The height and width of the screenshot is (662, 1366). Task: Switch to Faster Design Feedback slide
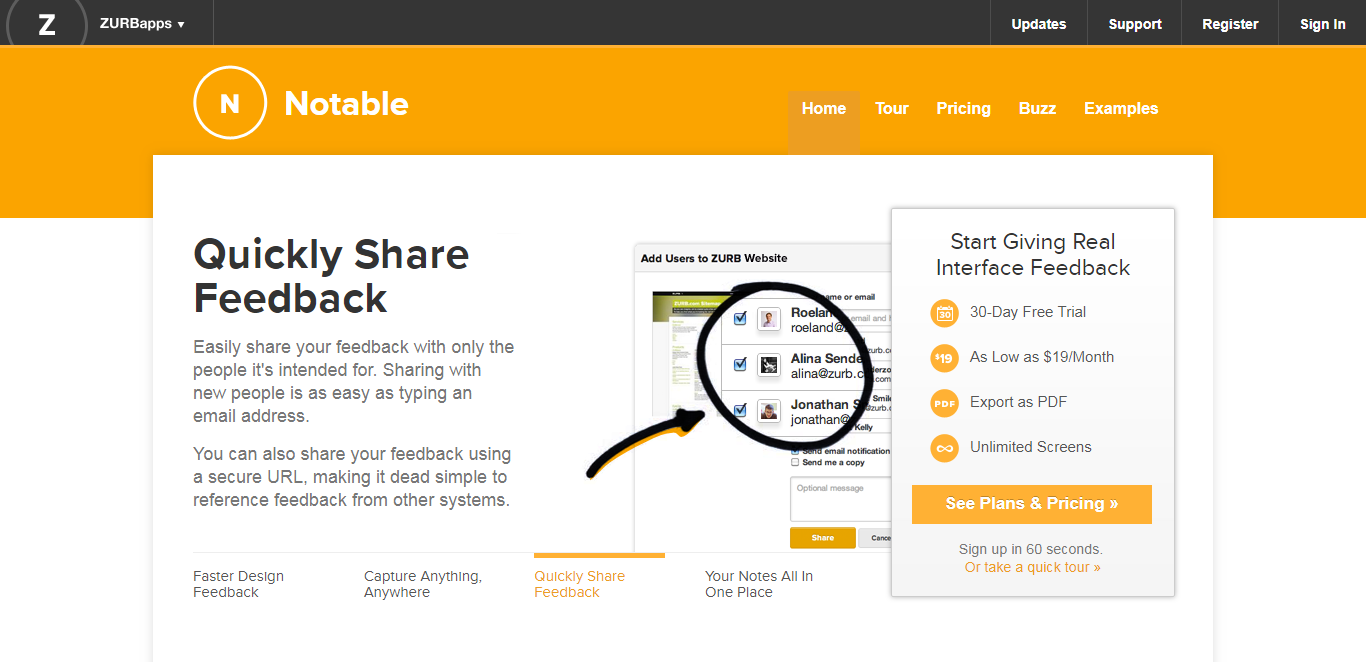coord(238,584)
